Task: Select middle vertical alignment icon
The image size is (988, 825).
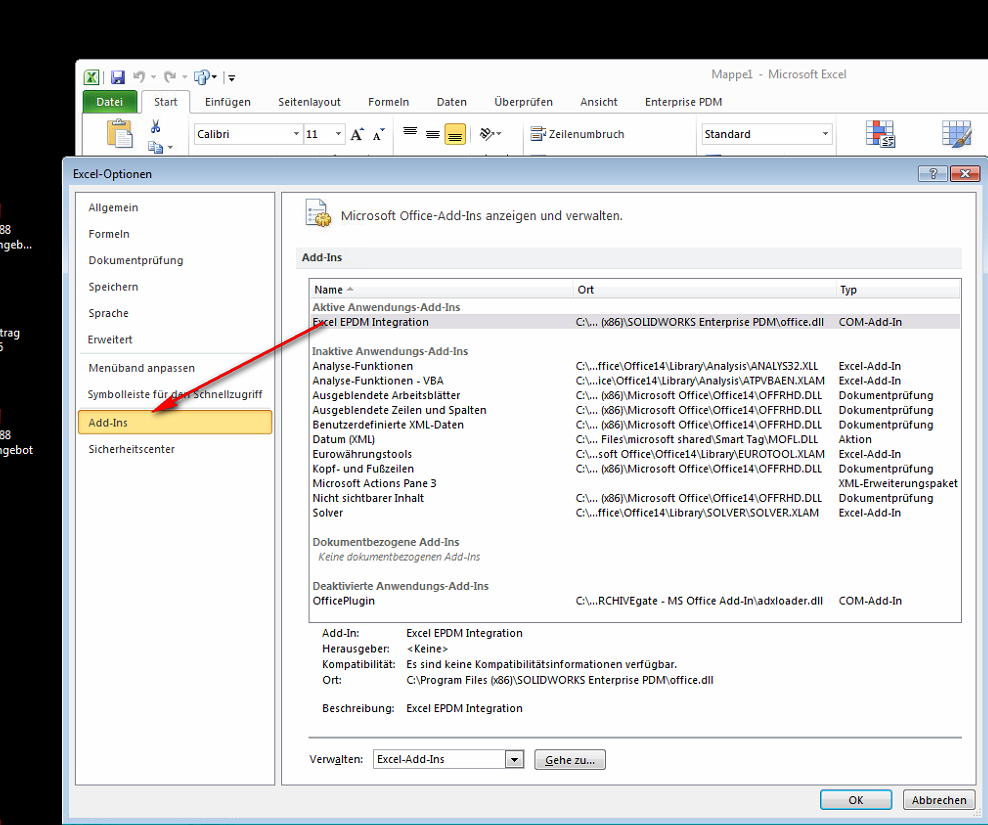Action: click(432, 134)
